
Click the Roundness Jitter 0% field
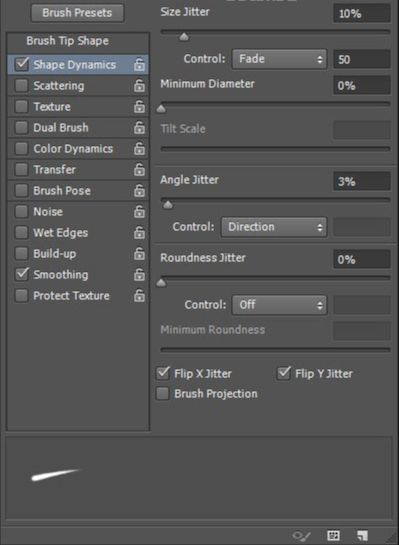click(x=362, y=259)
